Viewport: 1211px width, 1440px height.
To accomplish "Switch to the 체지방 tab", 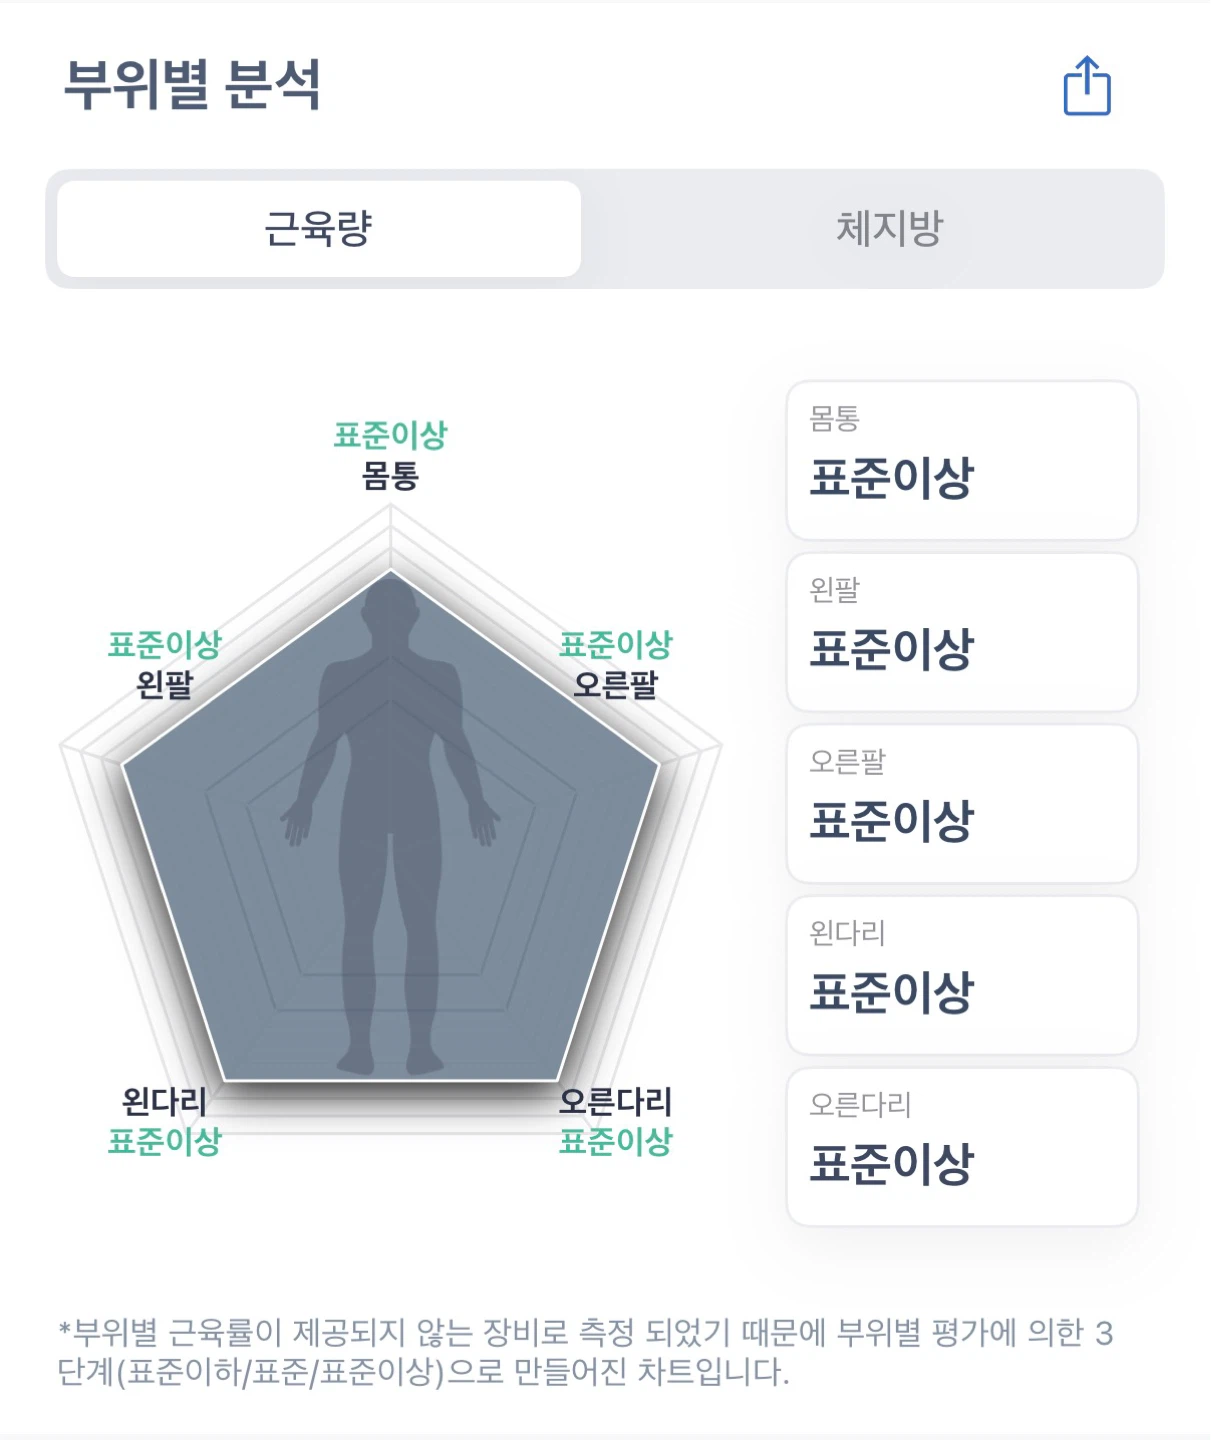I will coord(889,229).
